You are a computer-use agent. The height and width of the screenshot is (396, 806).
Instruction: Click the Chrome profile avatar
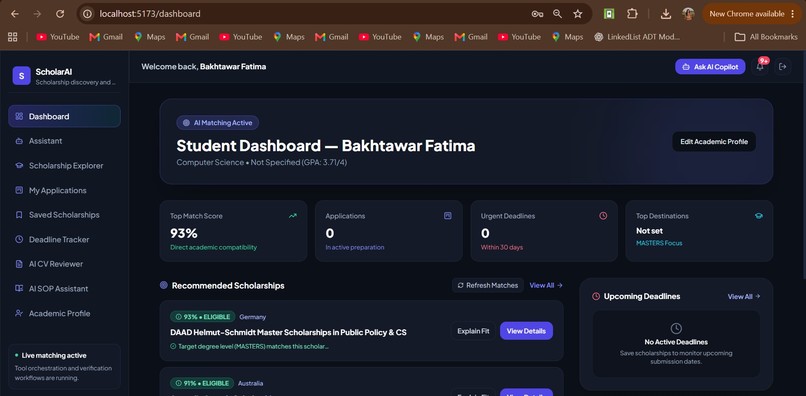(x=688, y=14)
